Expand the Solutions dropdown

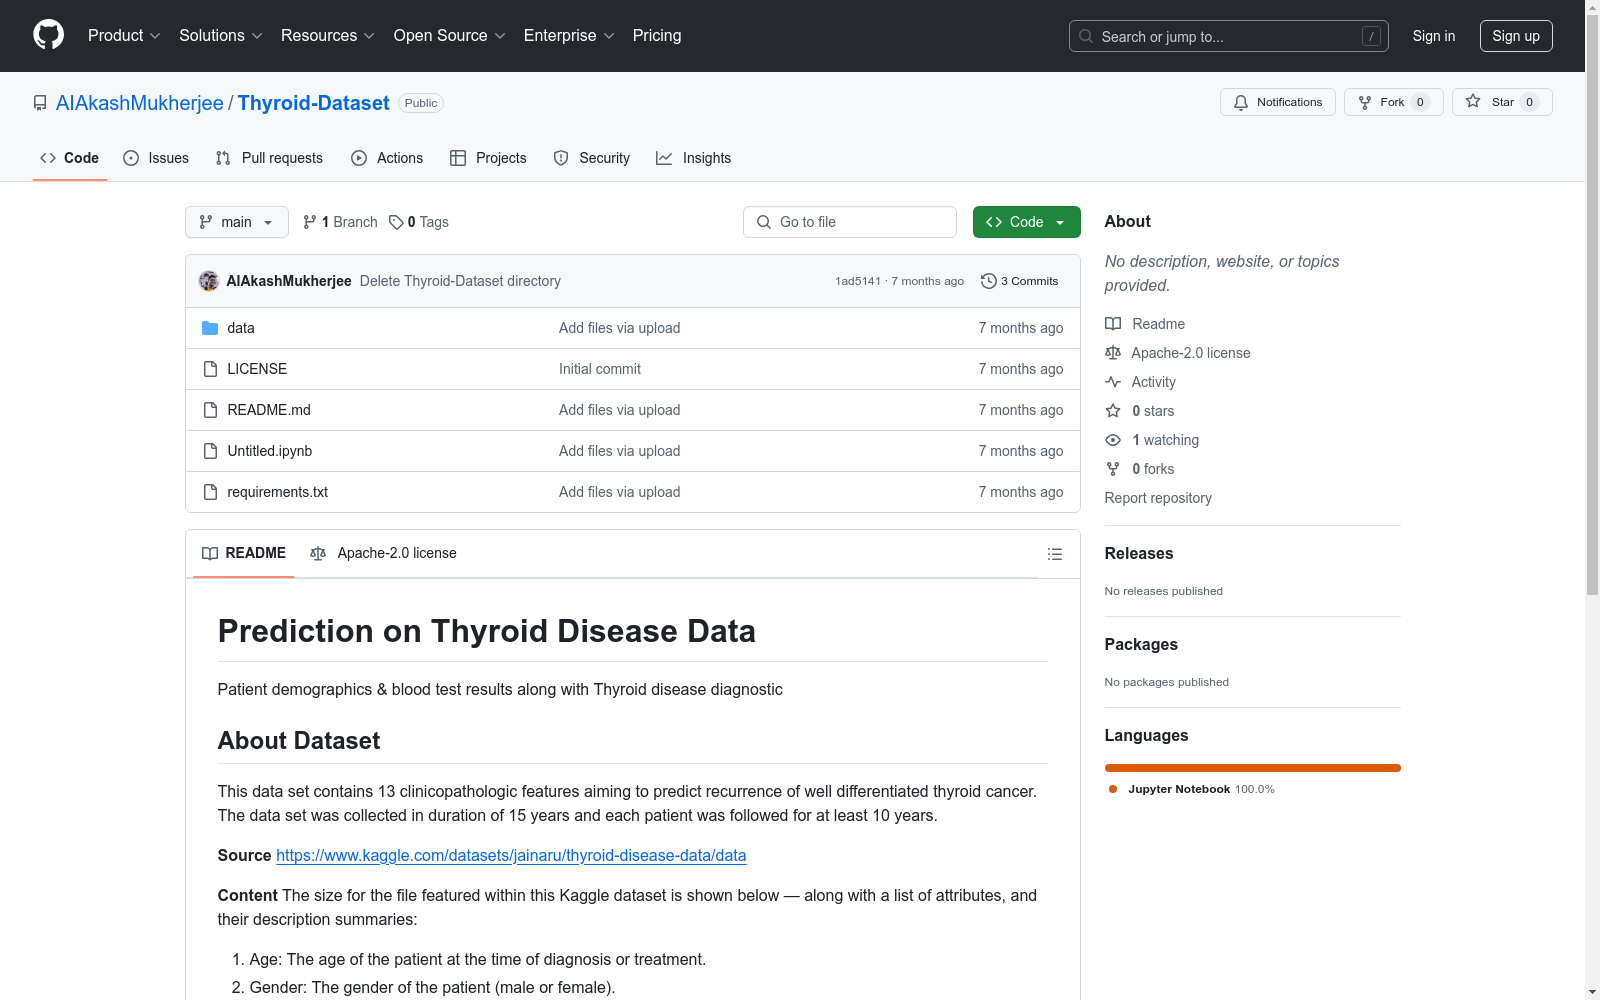click(x=221, y=36)
